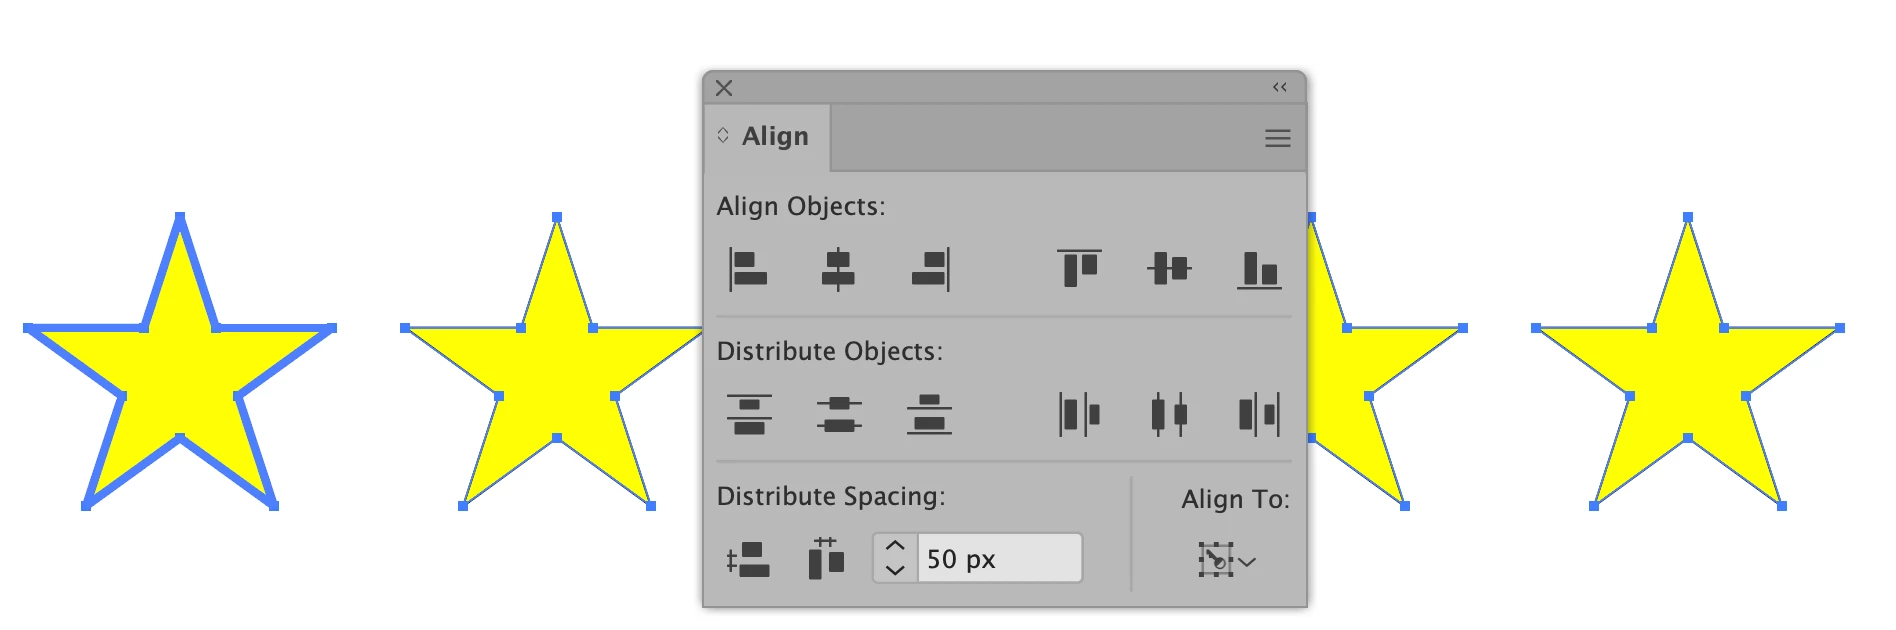Screen dimensions: 1896x630
Task: Click Horizontal Distribute Right icon
Action: [1259, 414]
